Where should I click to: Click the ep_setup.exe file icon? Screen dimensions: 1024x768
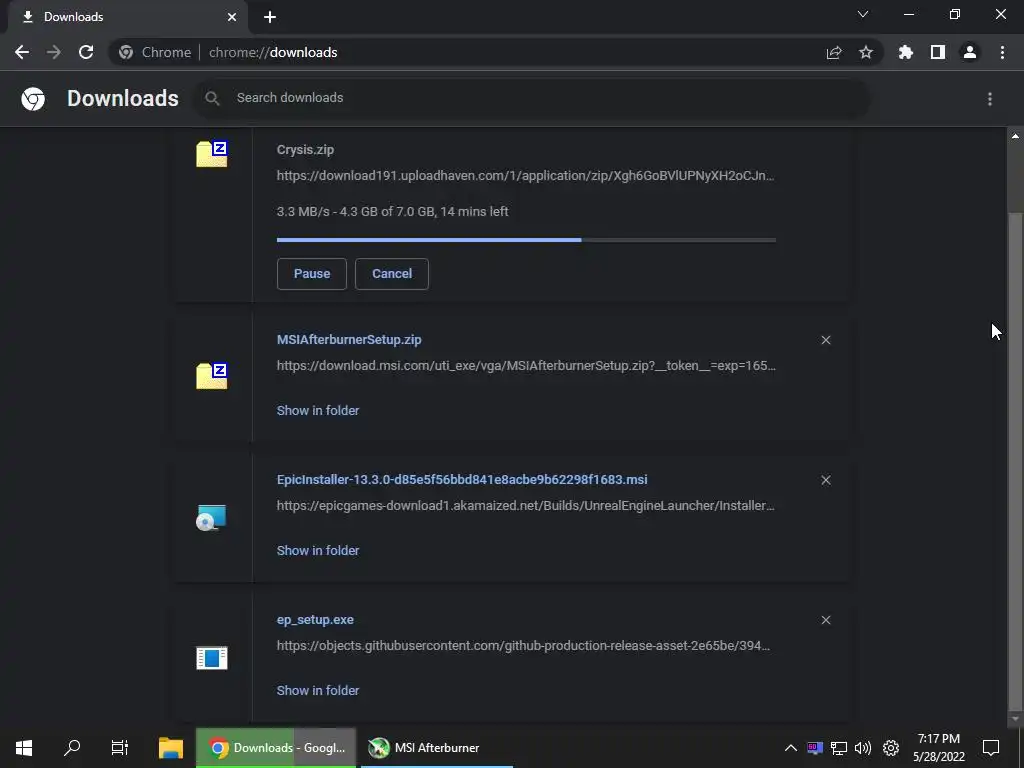pyautogui.click(x=212, y=657)
